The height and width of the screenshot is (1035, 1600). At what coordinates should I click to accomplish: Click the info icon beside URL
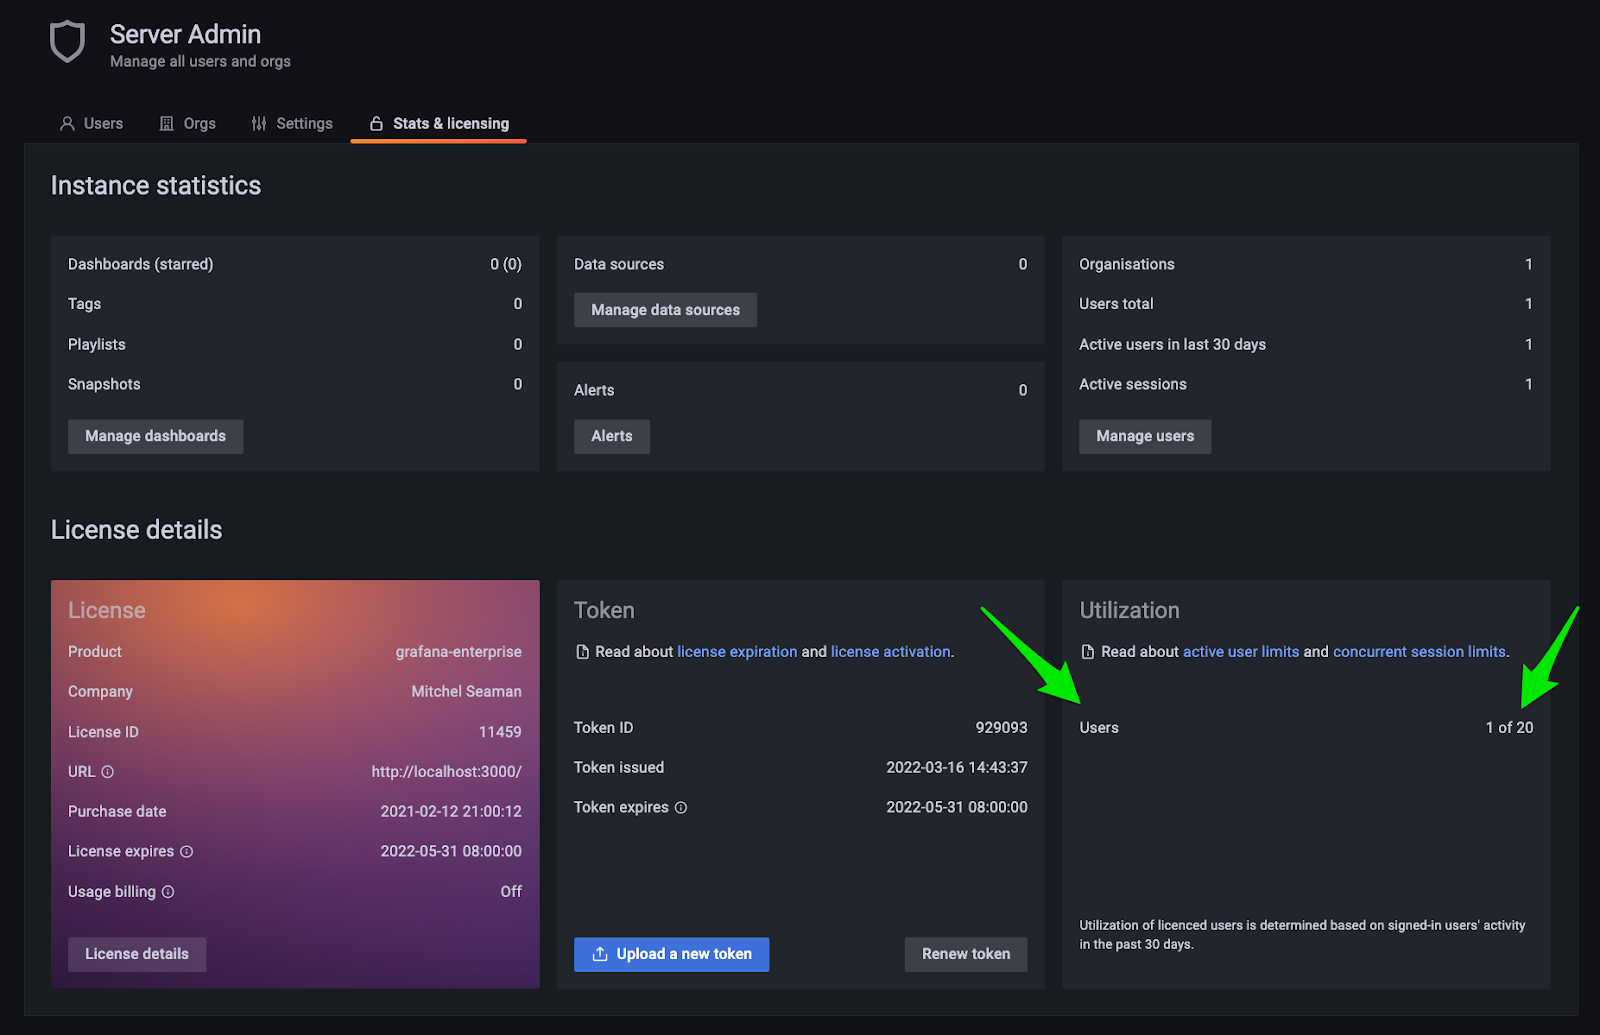click(108, 772)
